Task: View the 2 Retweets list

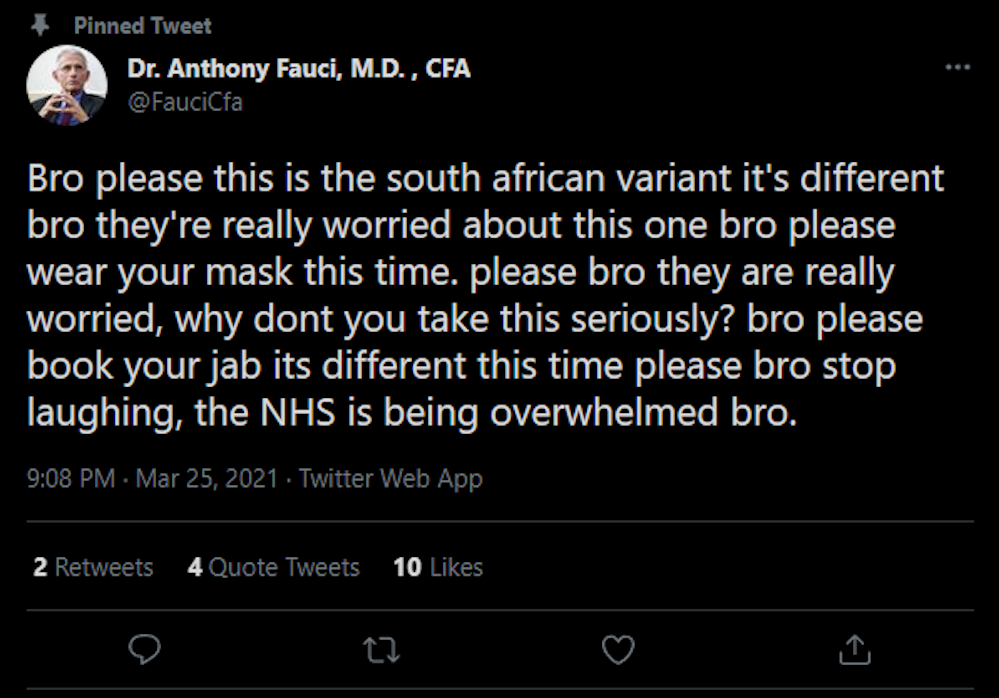Action: tap(93, 567)
